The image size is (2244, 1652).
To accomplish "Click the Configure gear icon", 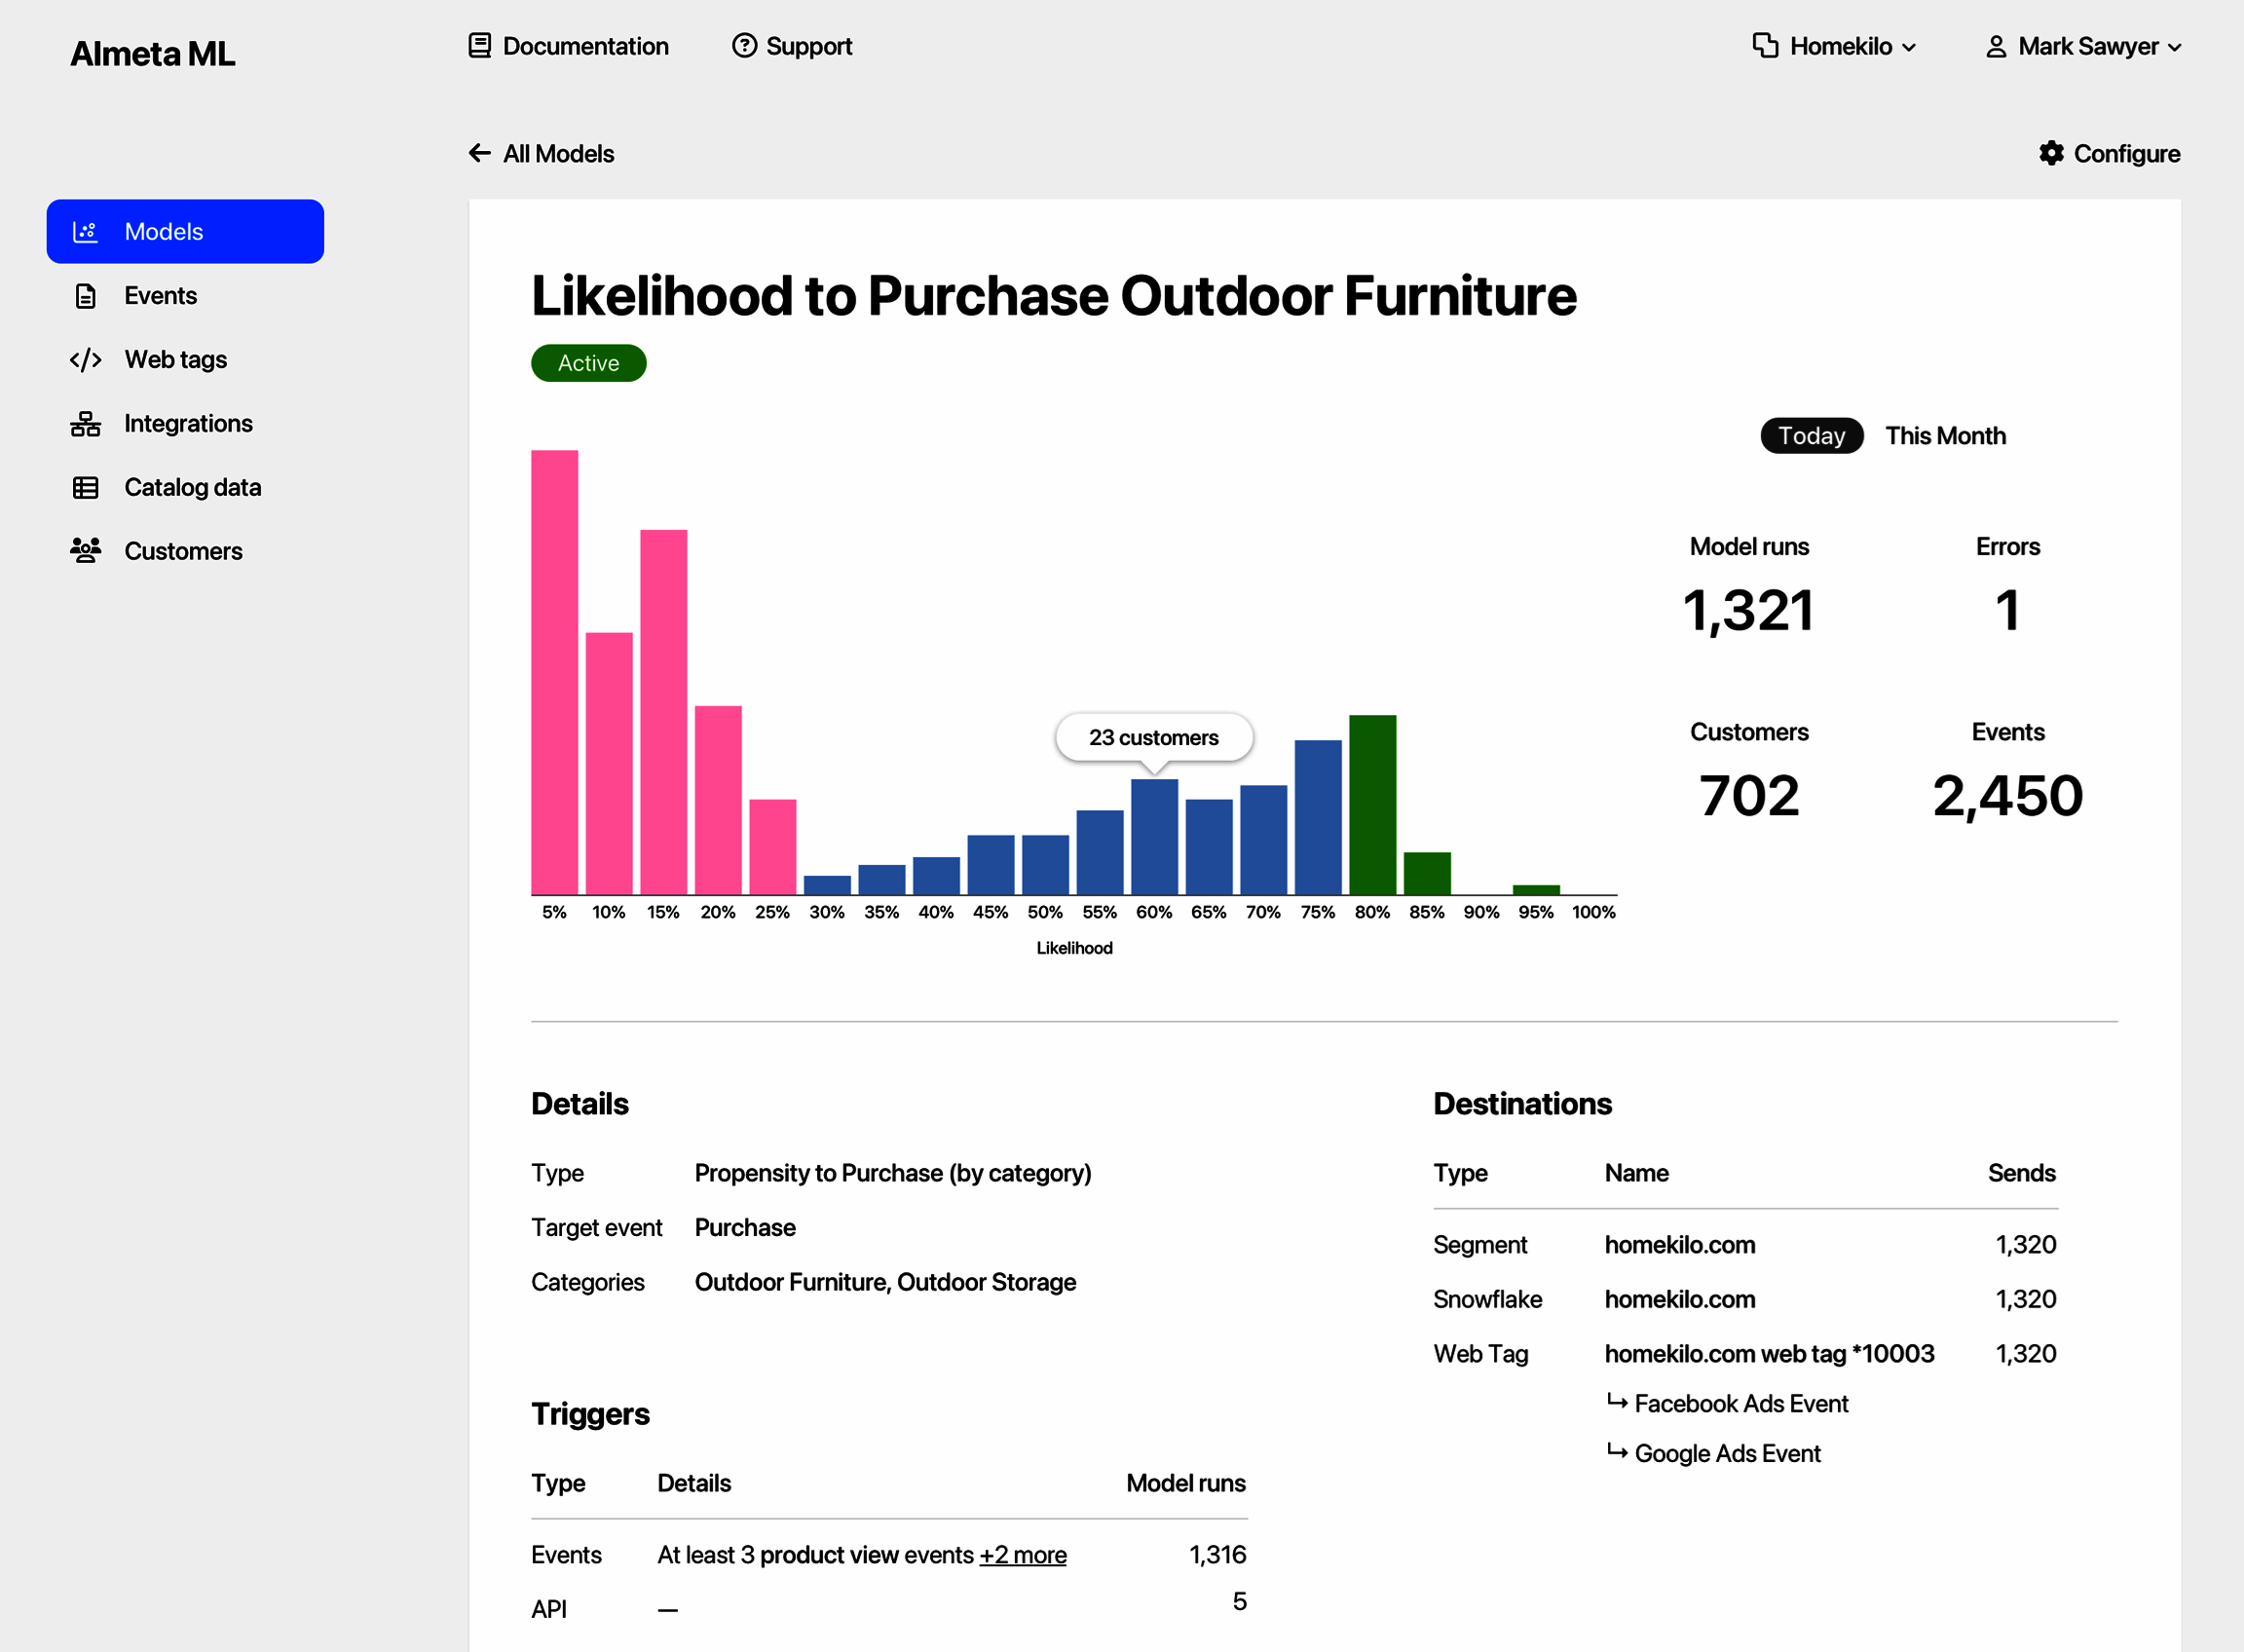I will click(2051, 153).
